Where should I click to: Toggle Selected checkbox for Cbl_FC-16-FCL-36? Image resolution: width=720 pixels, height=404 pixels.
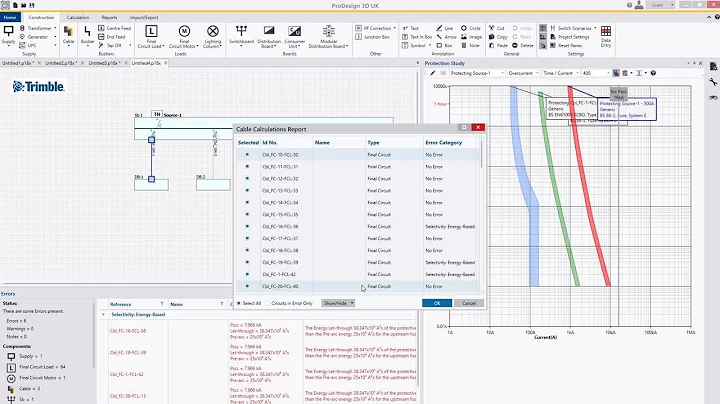coord(248,226)
